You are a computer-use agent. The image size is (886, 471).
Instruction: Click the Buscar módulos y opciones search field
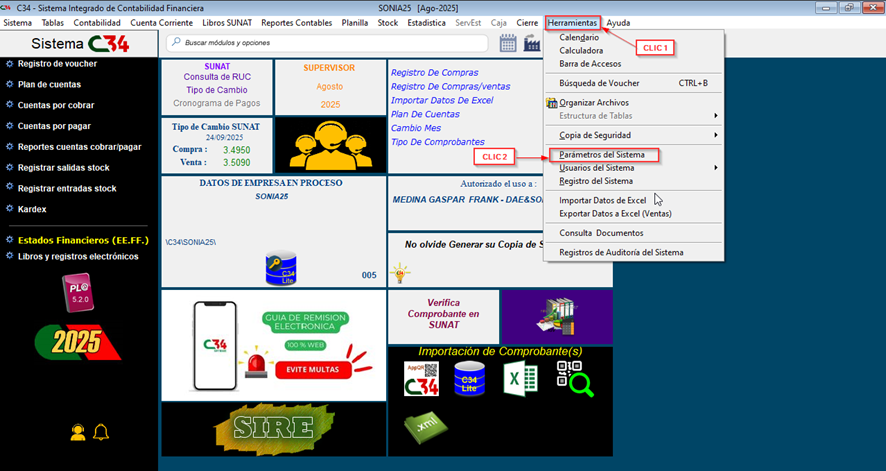[x=330, y=43]
